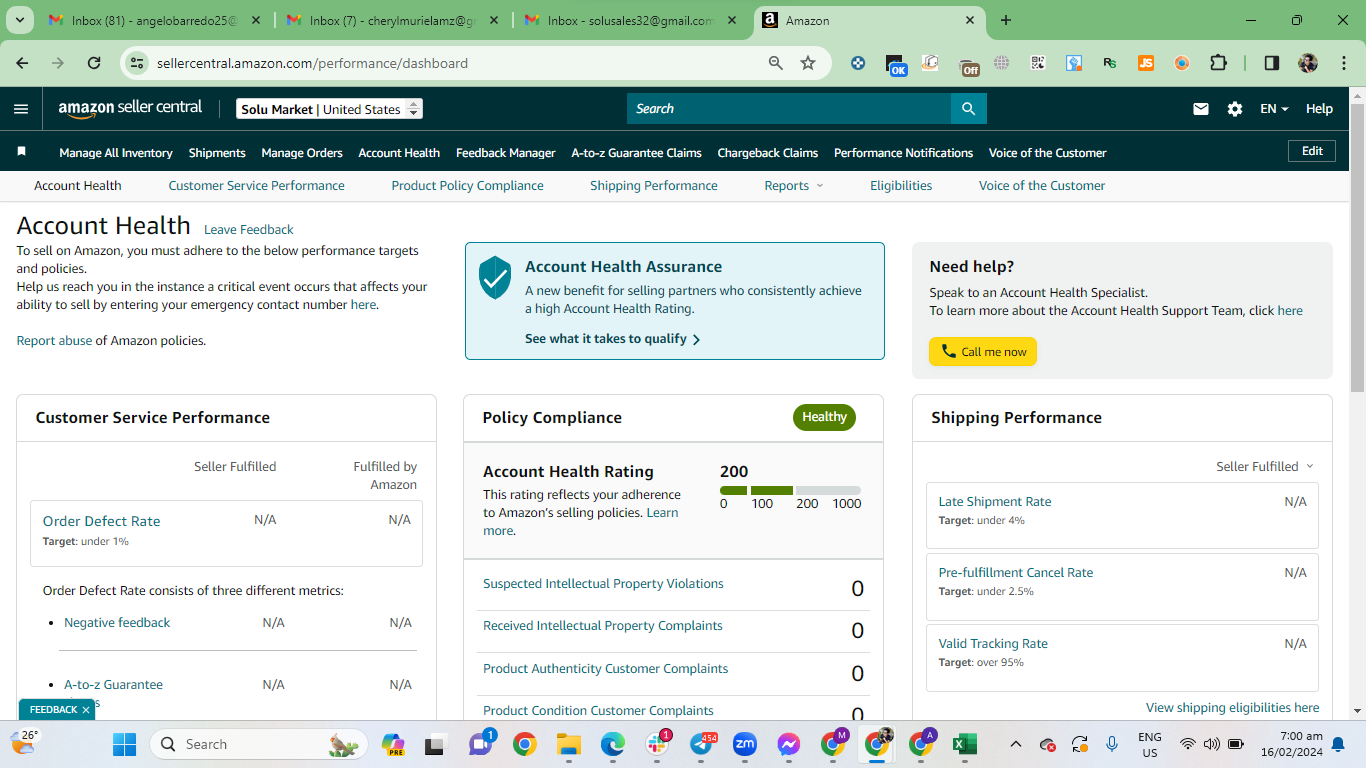1366x768 pixels.
Task: Bookmark this page with the star icon
Action: coord(808,63)
